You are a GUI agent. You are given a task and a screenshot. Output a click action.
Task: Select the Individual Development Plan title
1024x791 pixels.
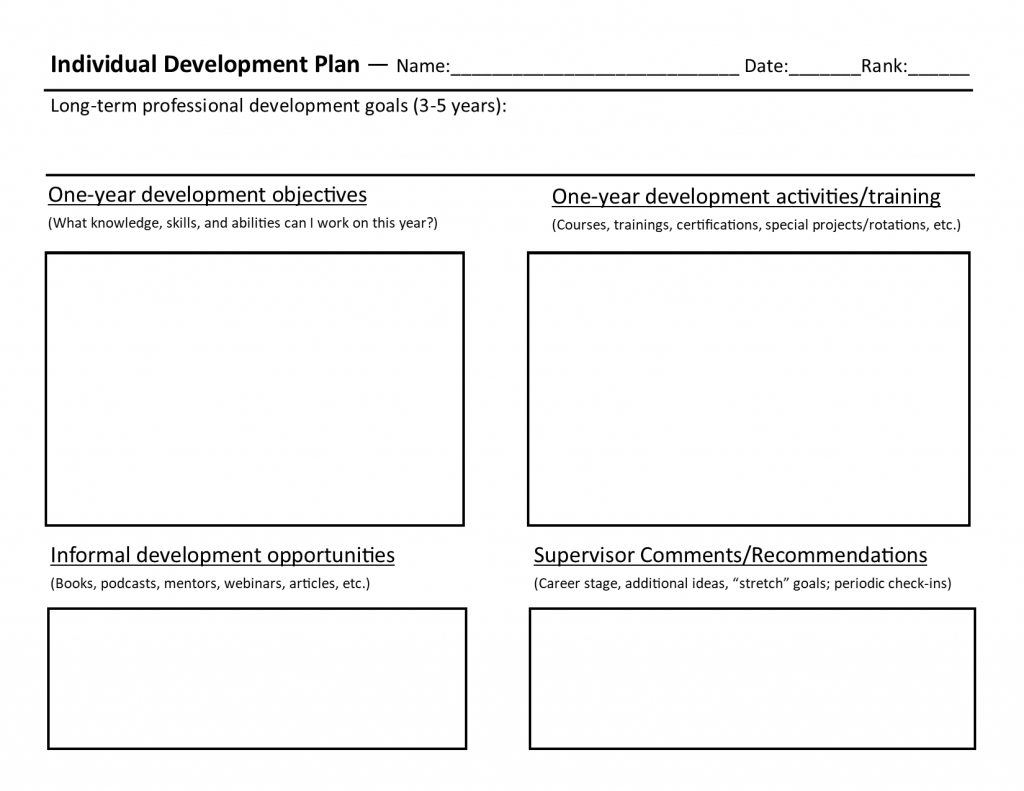point(204,65)
